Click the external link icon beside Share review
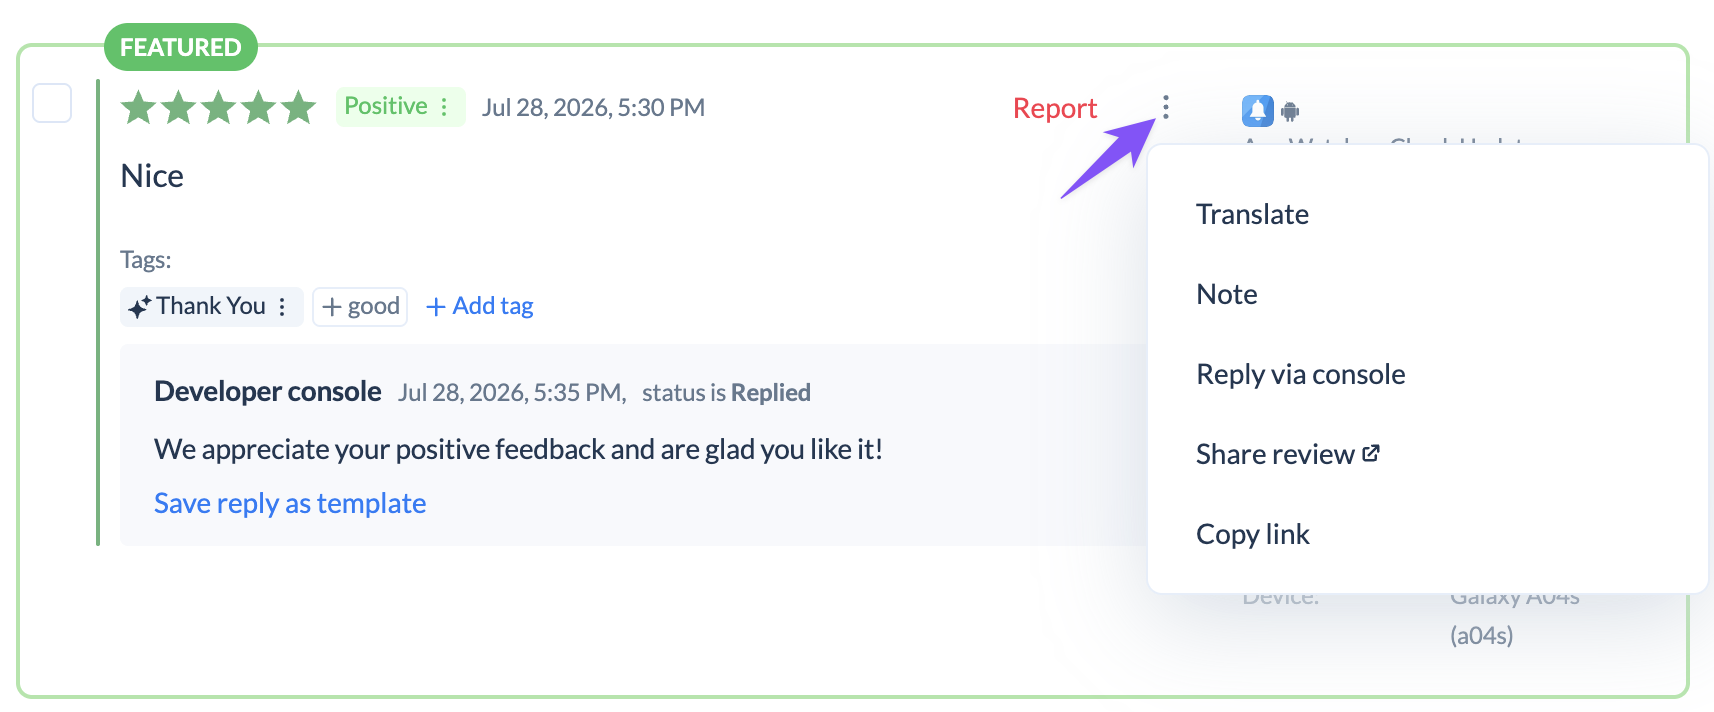The width and height of the screenshot is (1714, 712). click(1371, 453)
